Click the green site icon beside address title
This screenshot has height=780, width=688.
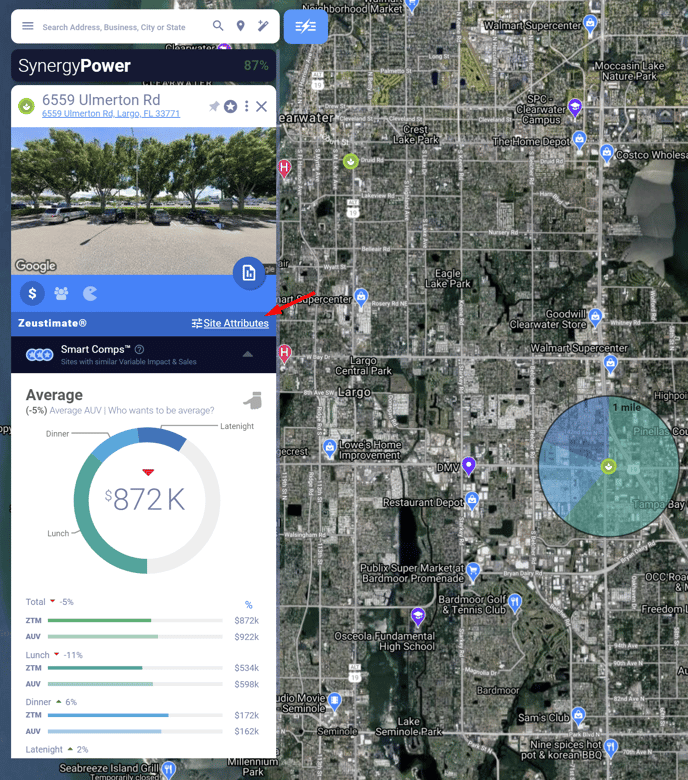26,106
